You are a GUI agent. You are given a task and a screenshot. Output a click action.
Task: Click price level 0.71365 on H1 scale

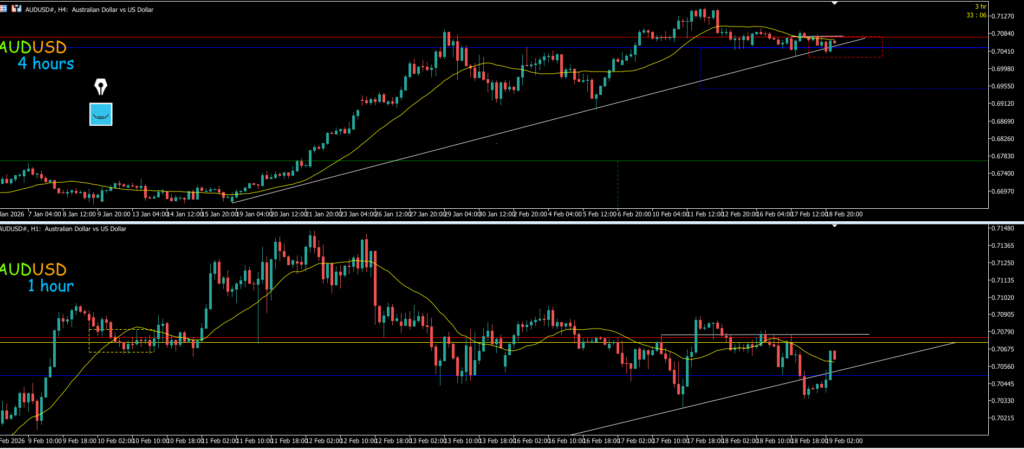(1000, 246)
